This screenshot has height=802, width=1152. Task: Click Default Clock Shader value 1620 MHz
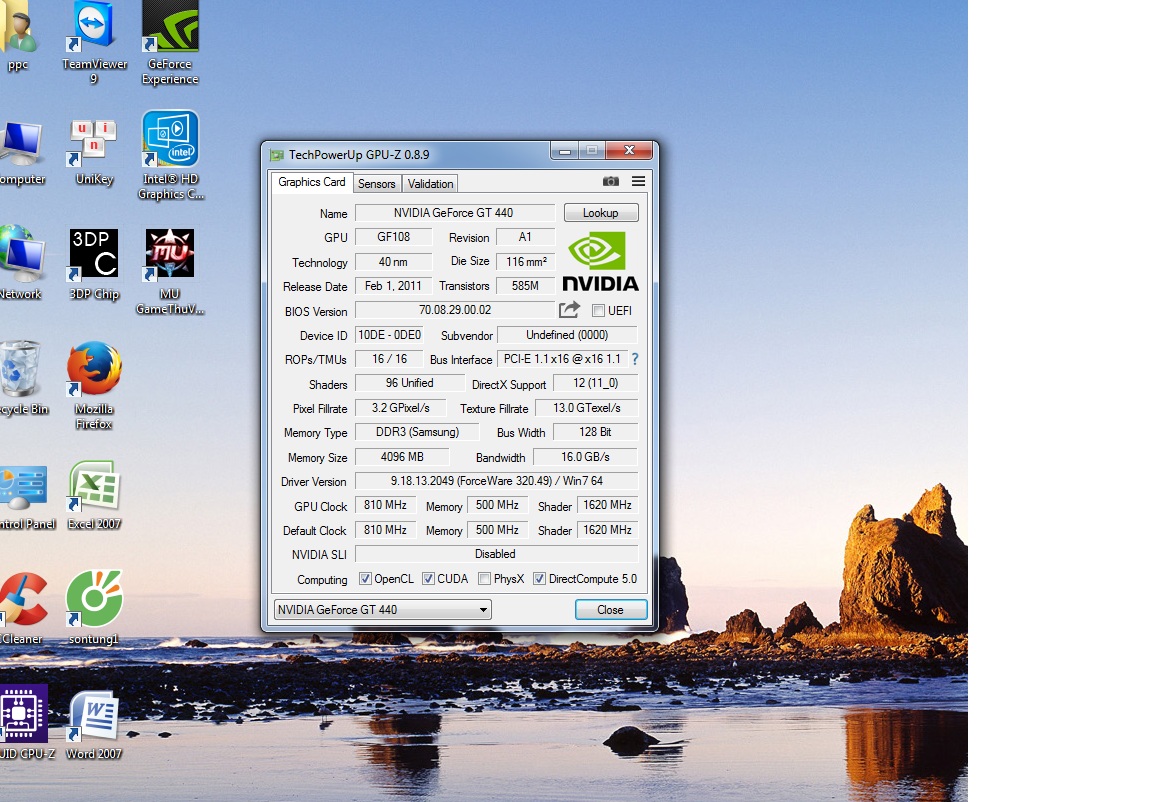point(608,530)
